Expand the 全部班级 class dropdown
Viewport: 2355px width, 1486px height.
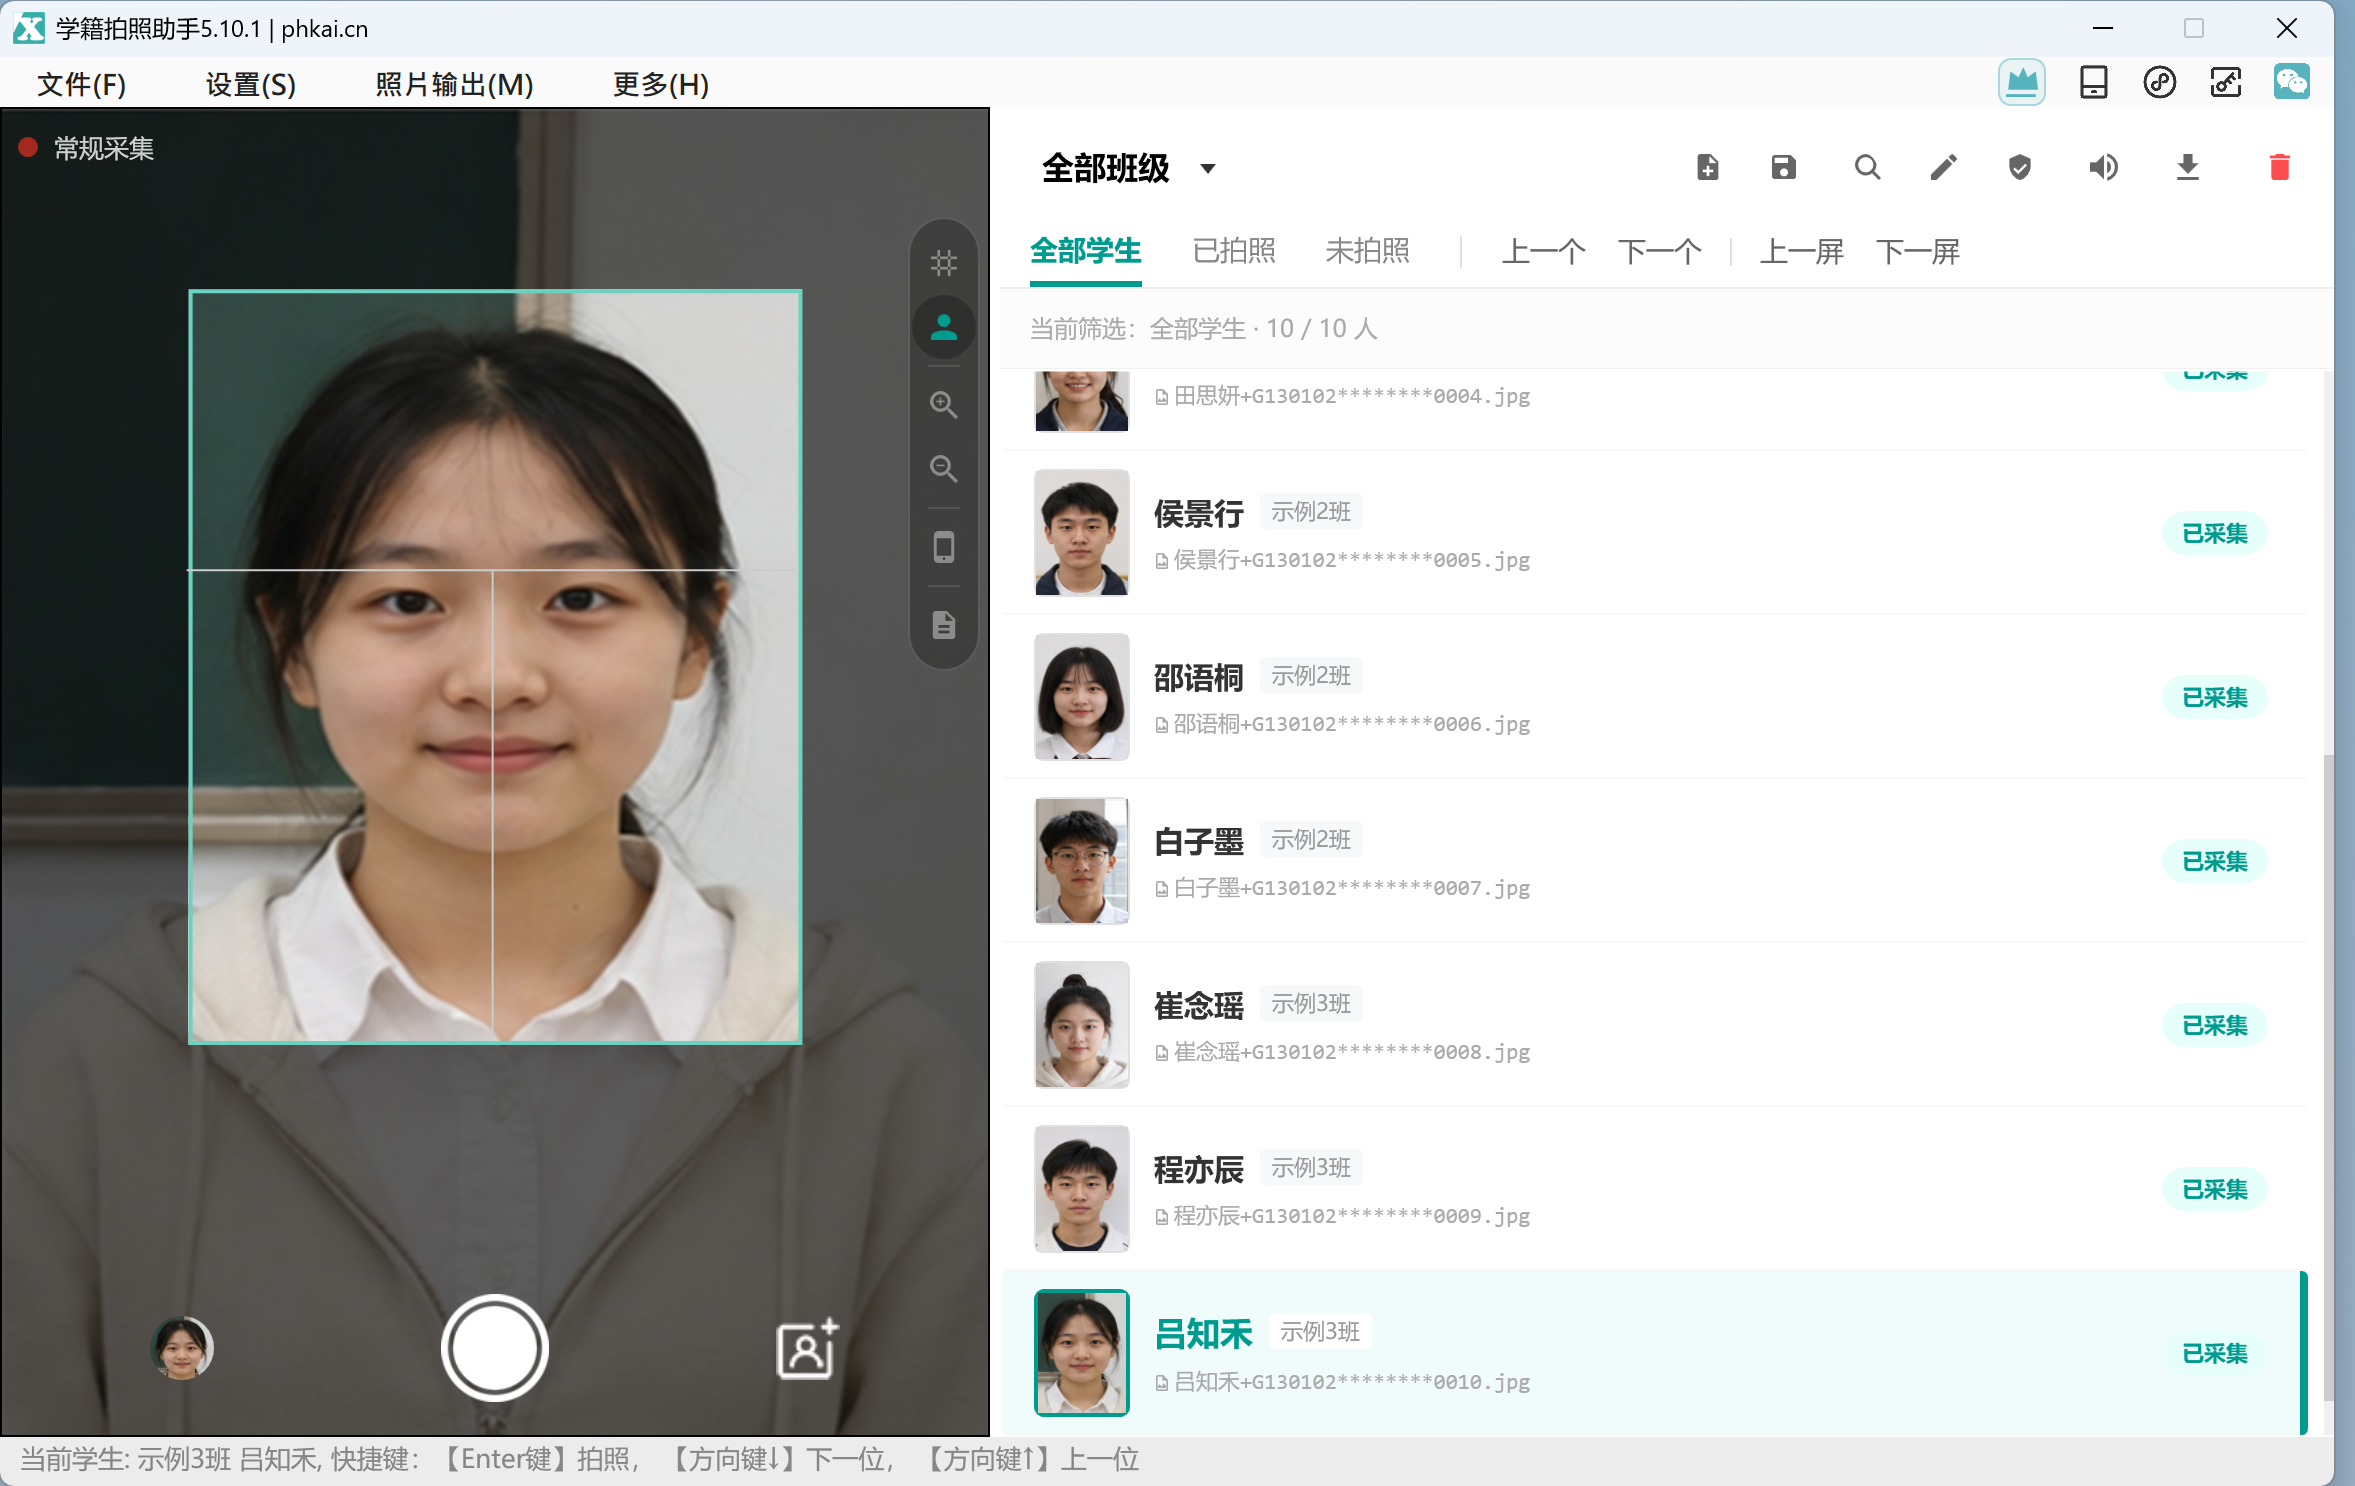(x=1128, y=168)
